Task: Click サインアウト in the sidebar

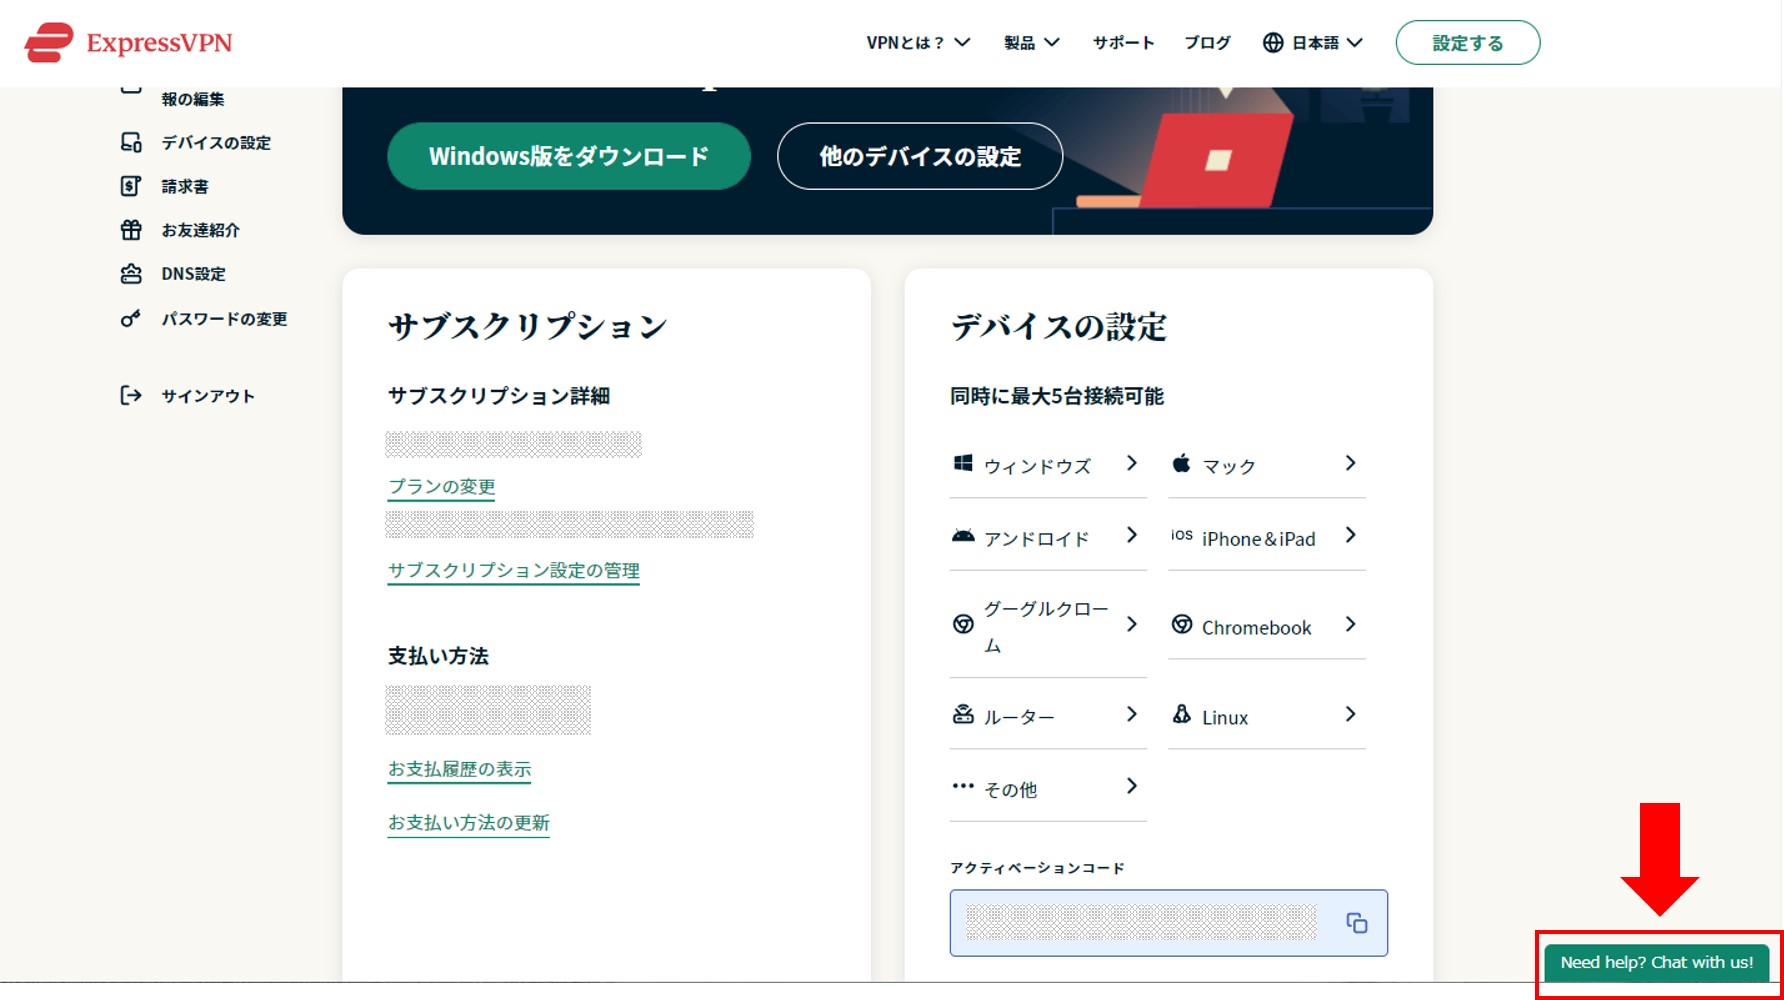Action: coord(208,395)
